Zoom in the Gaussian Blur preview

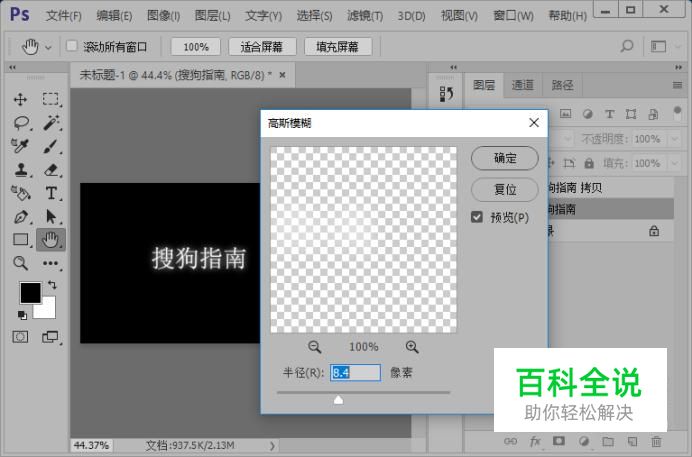(x=412, y=347)
